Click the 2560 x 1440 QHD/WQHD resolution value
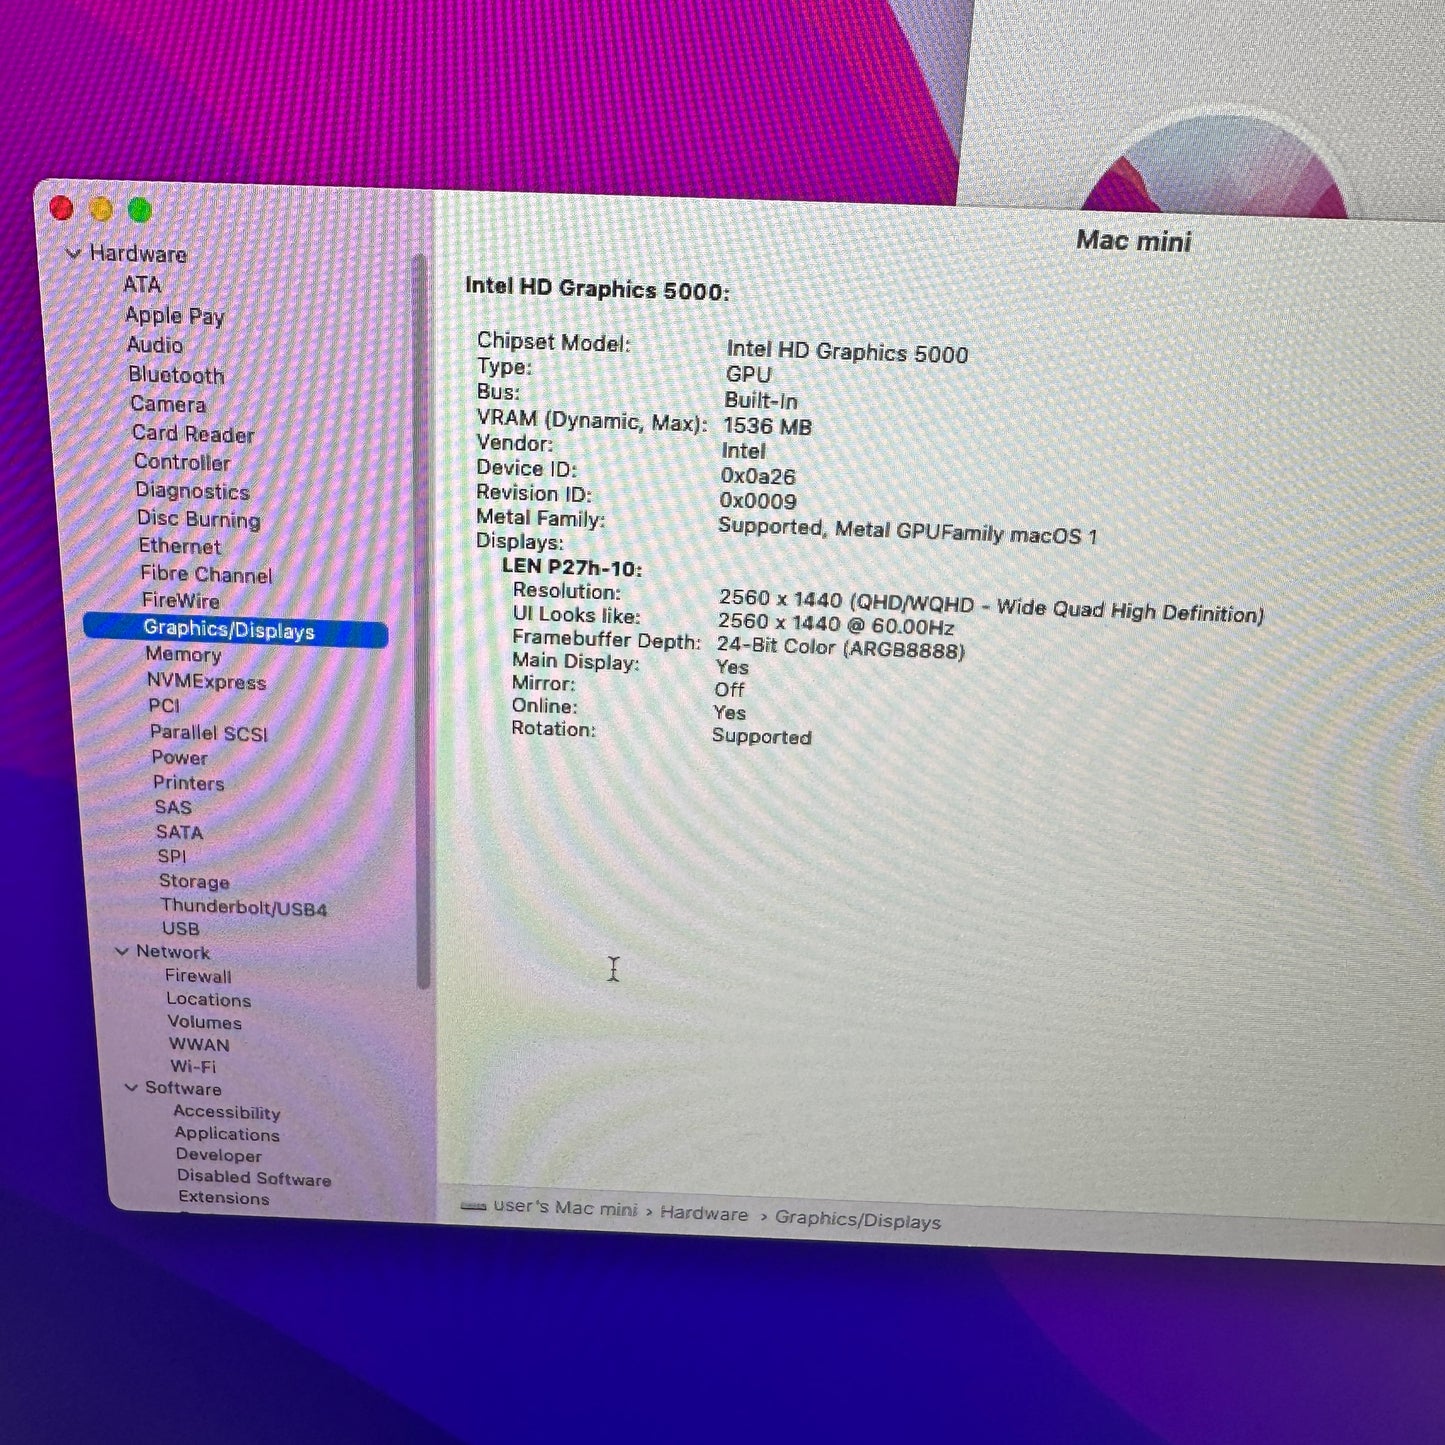The width and height of the screenshot is (1445, 1445). coord(991,606)
